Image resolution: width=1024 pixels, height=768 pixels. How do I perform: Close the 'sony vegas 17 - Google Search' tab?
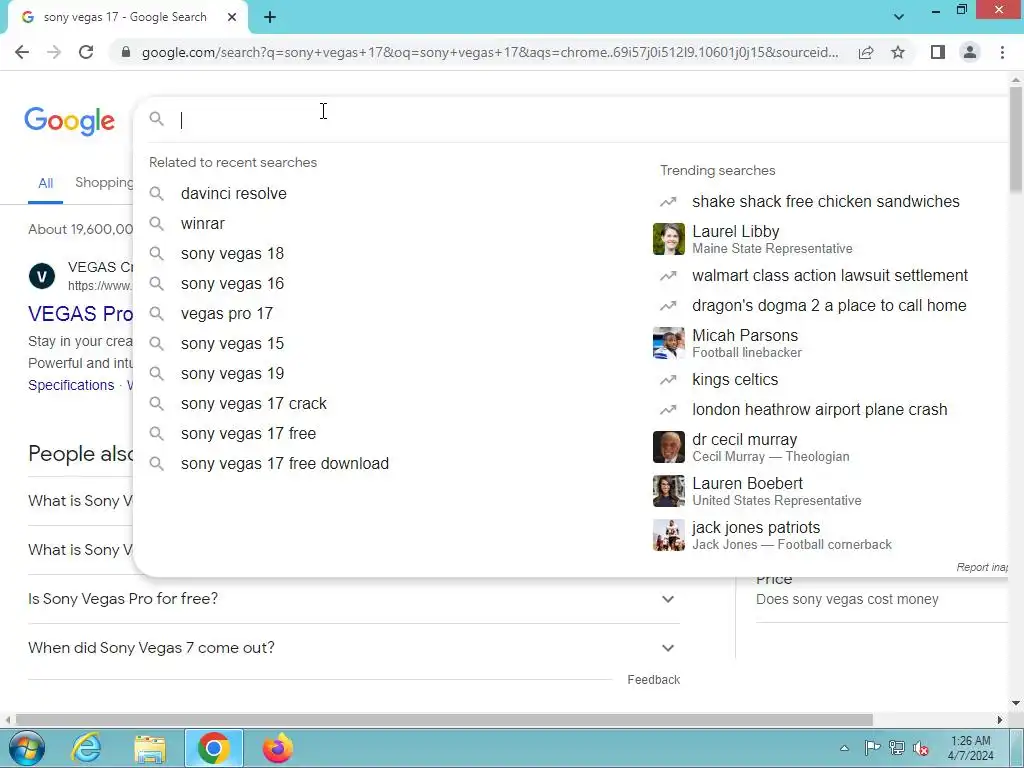pyautogui.click(x=232, y=17)
